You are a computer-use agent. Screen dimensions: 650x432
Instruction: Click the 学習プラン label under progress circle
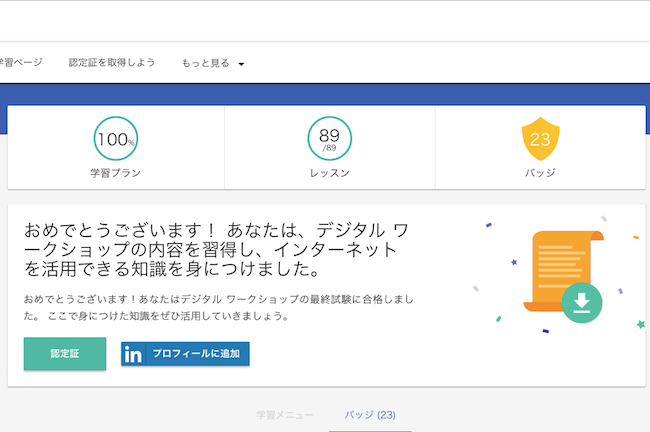click(116, 173)
